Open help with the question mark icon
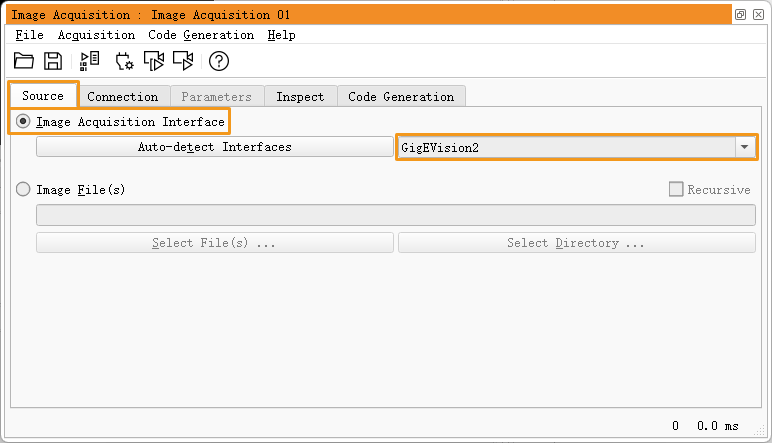 pos(219,61)
